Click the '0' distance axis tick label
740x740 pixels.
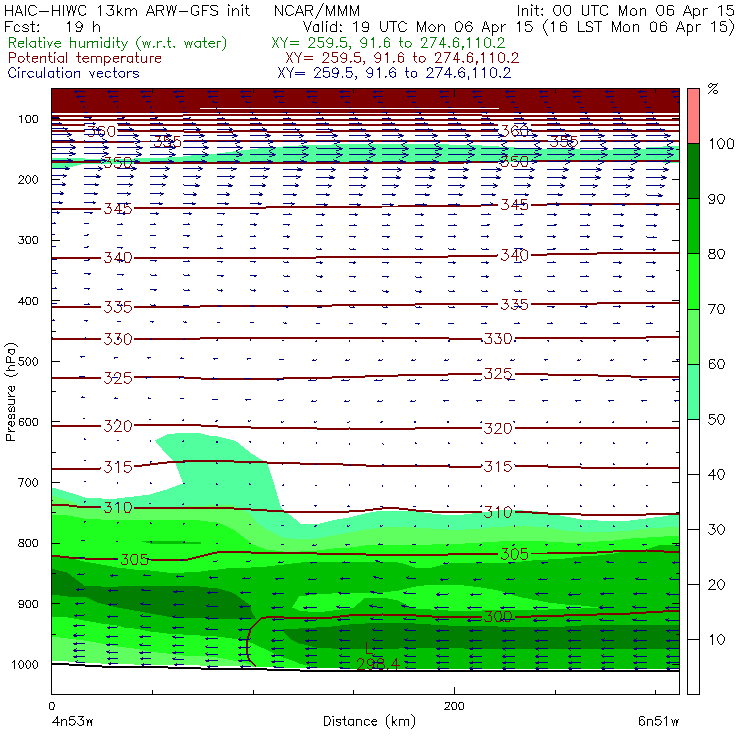click(x=51, y=706)
